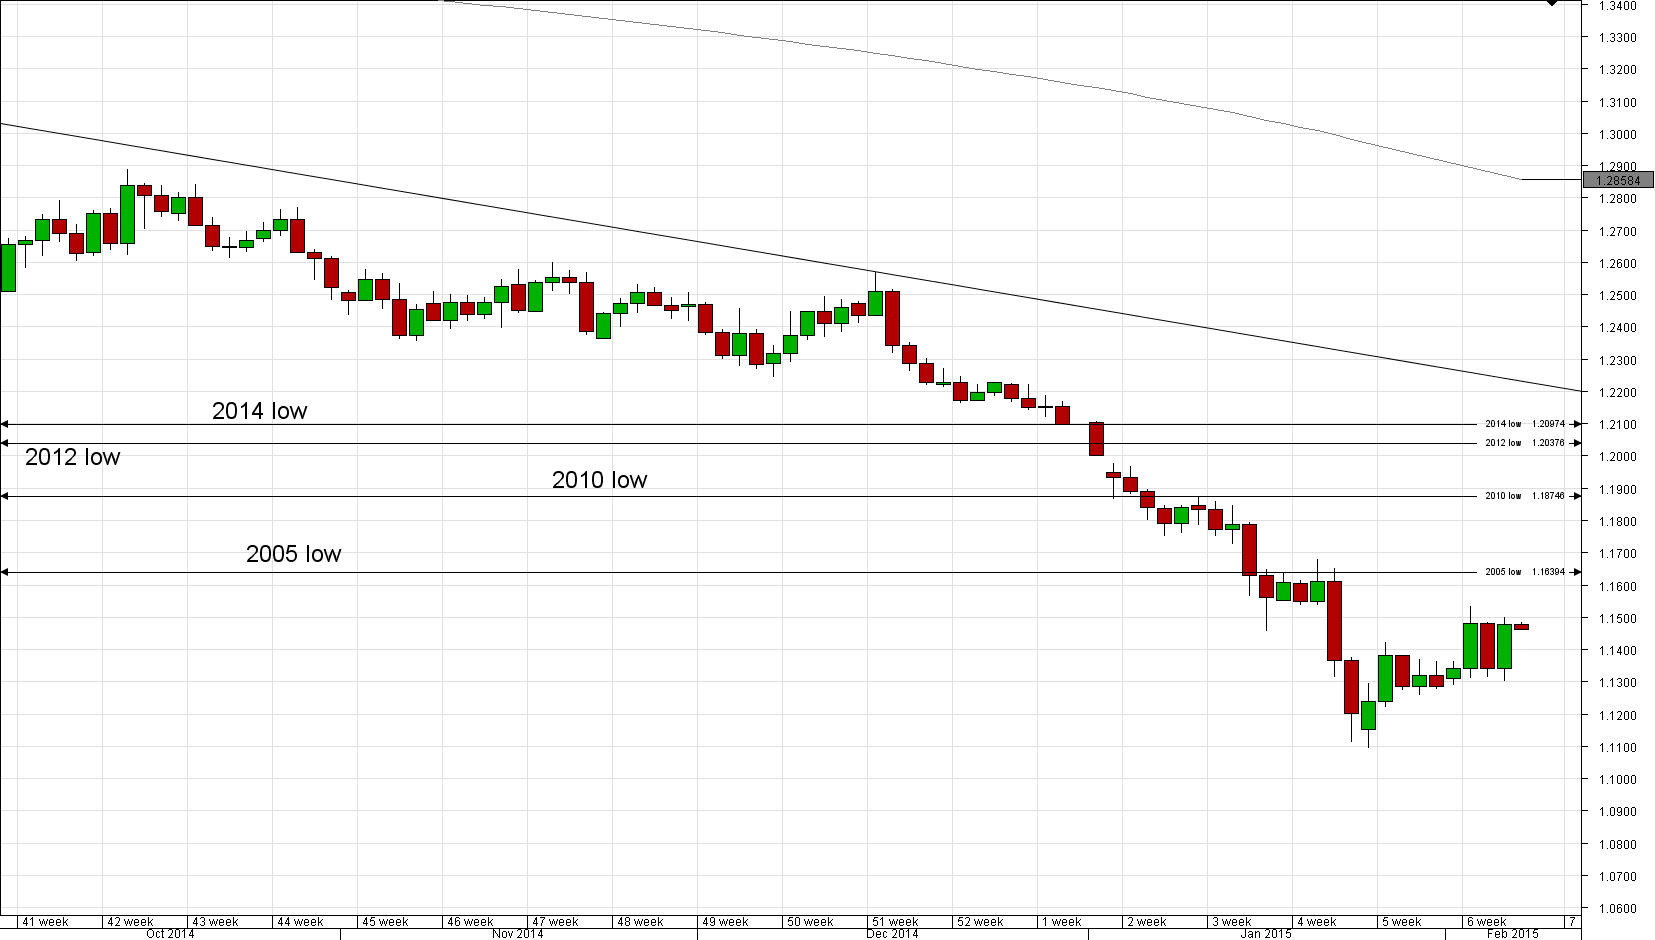Click the '4 week' time axis label
Image resolution: width=1655 pixels, height=940 pixels.
click(x=1317, y=922)
